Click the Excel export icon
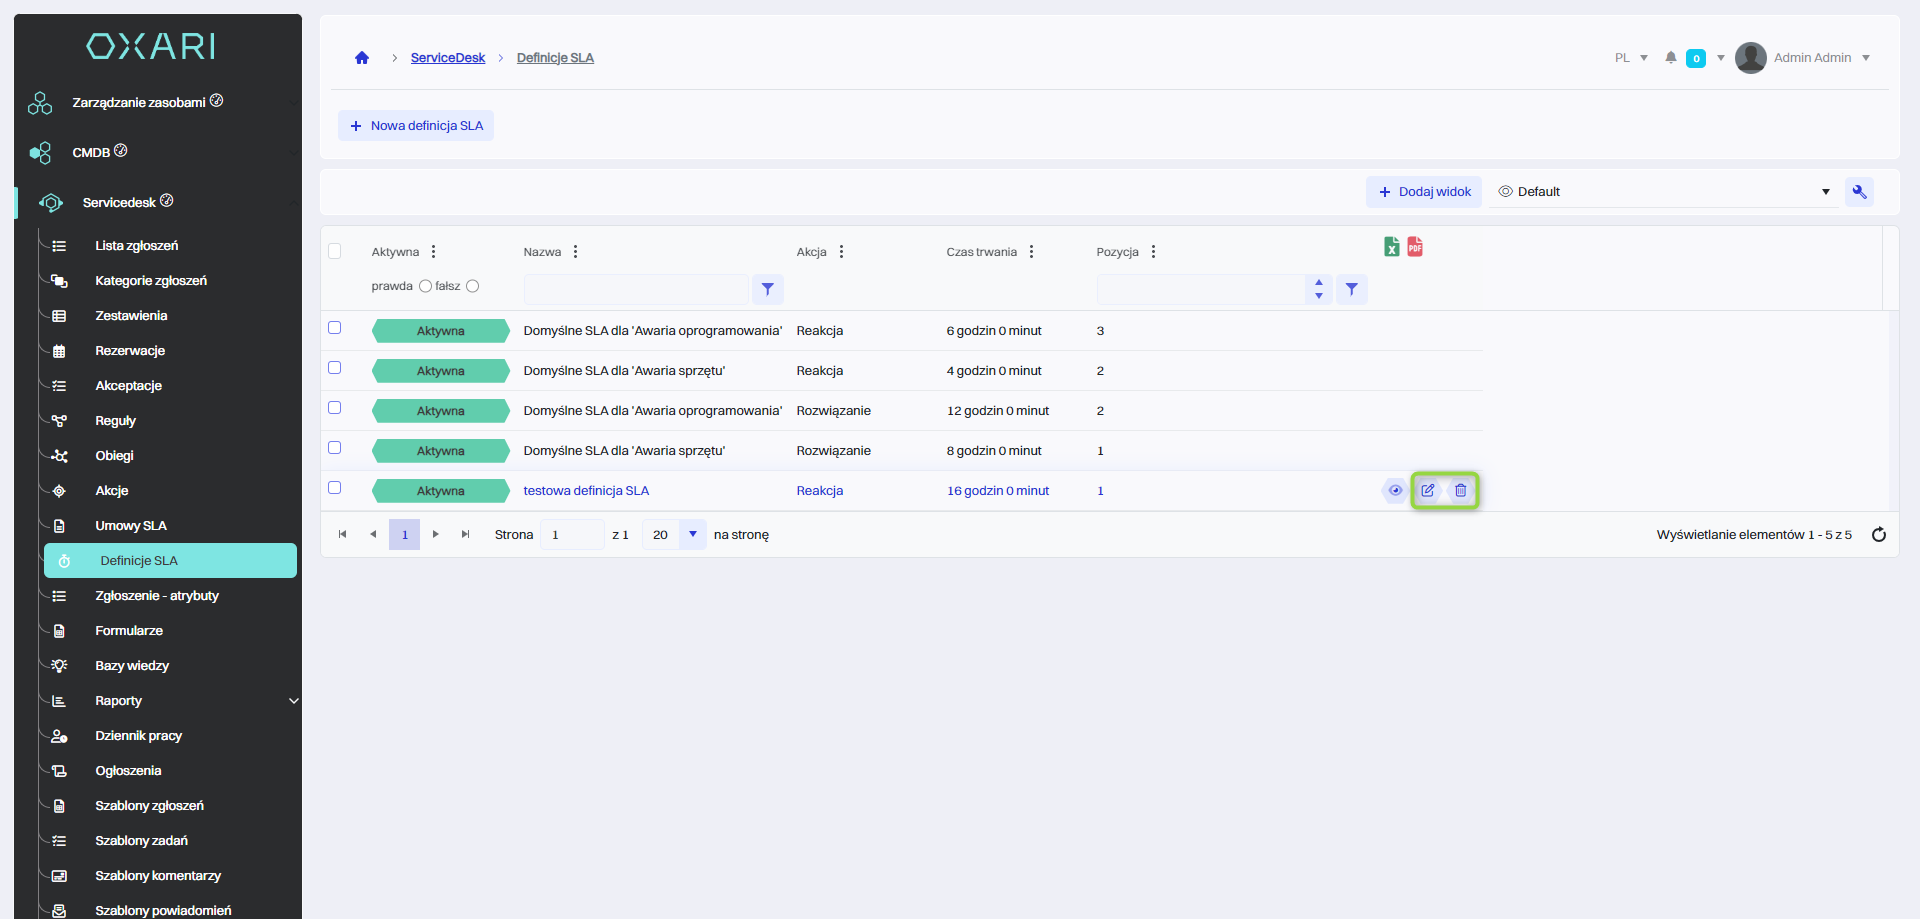 point(1391,247)
